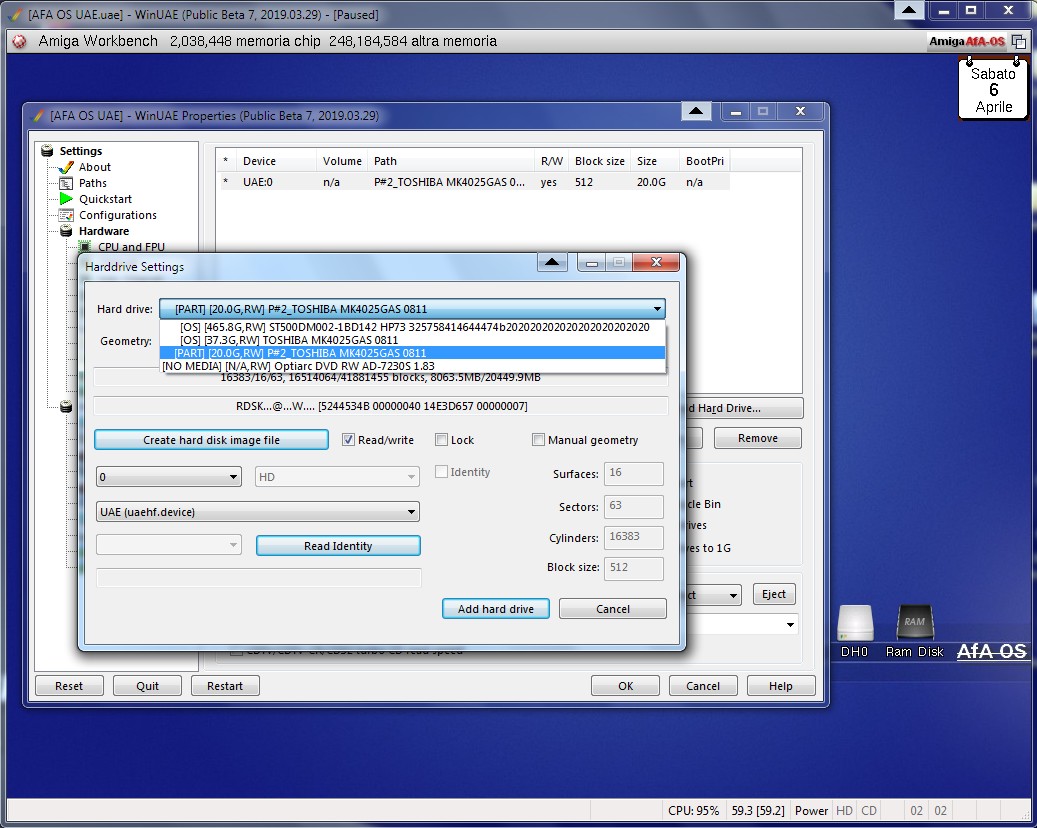The height and width of the screenshot is (828, 1037).
Task: Choose Optiarc DVD RW entry in list
Action: 298,366
